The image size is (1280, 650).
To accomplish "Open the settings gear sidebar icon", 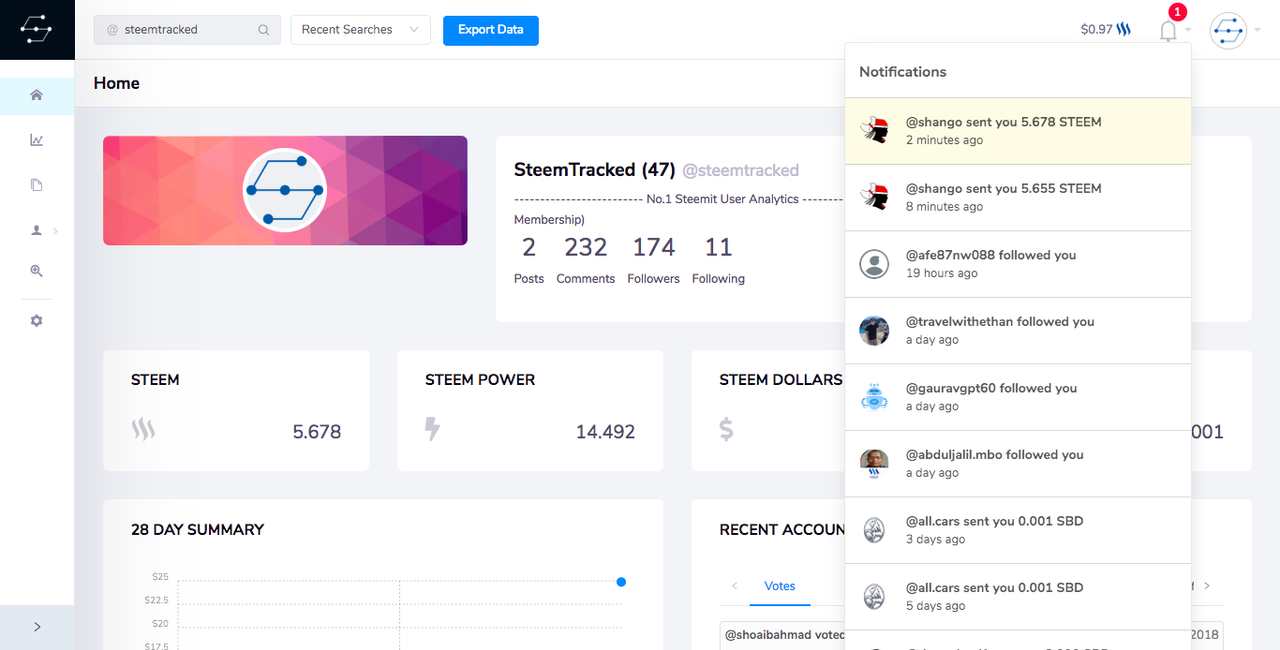I will [x=37, y=321].
